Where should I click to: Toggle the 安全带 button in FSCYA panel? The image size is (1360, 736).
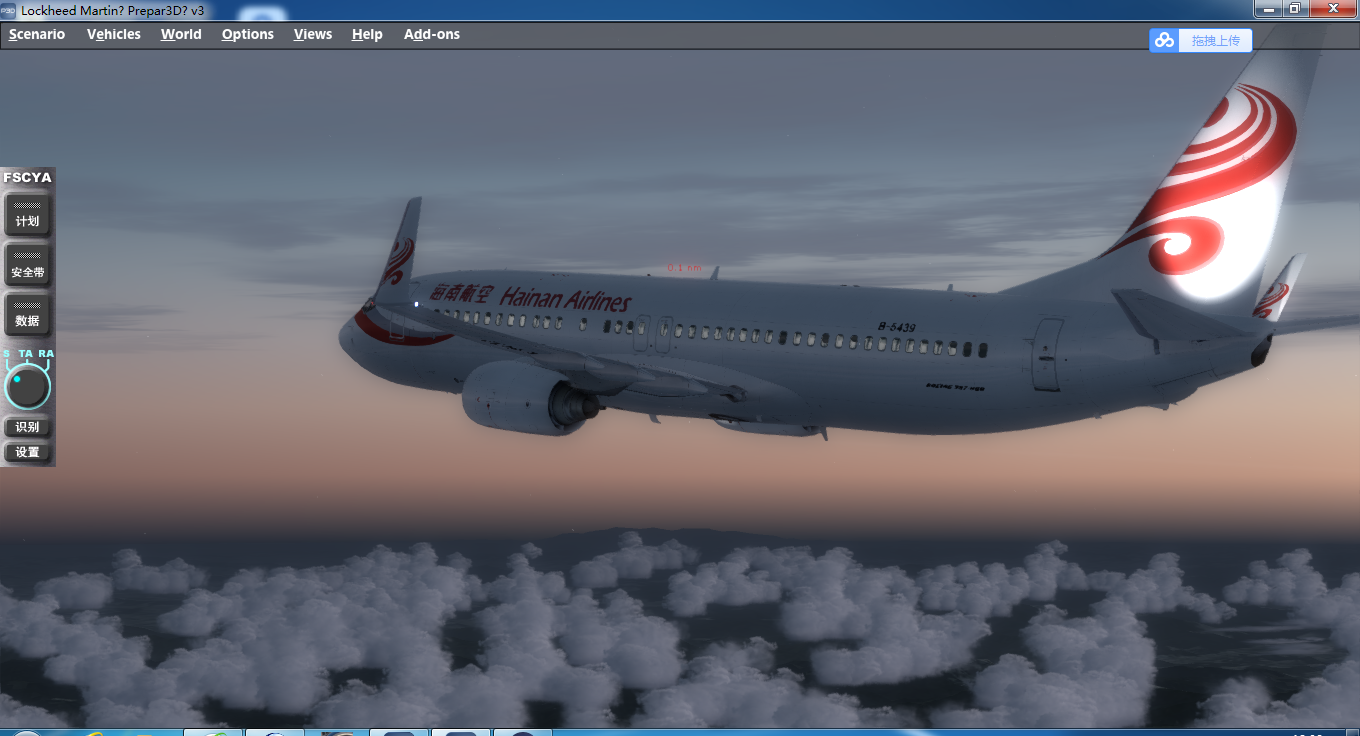27,264
